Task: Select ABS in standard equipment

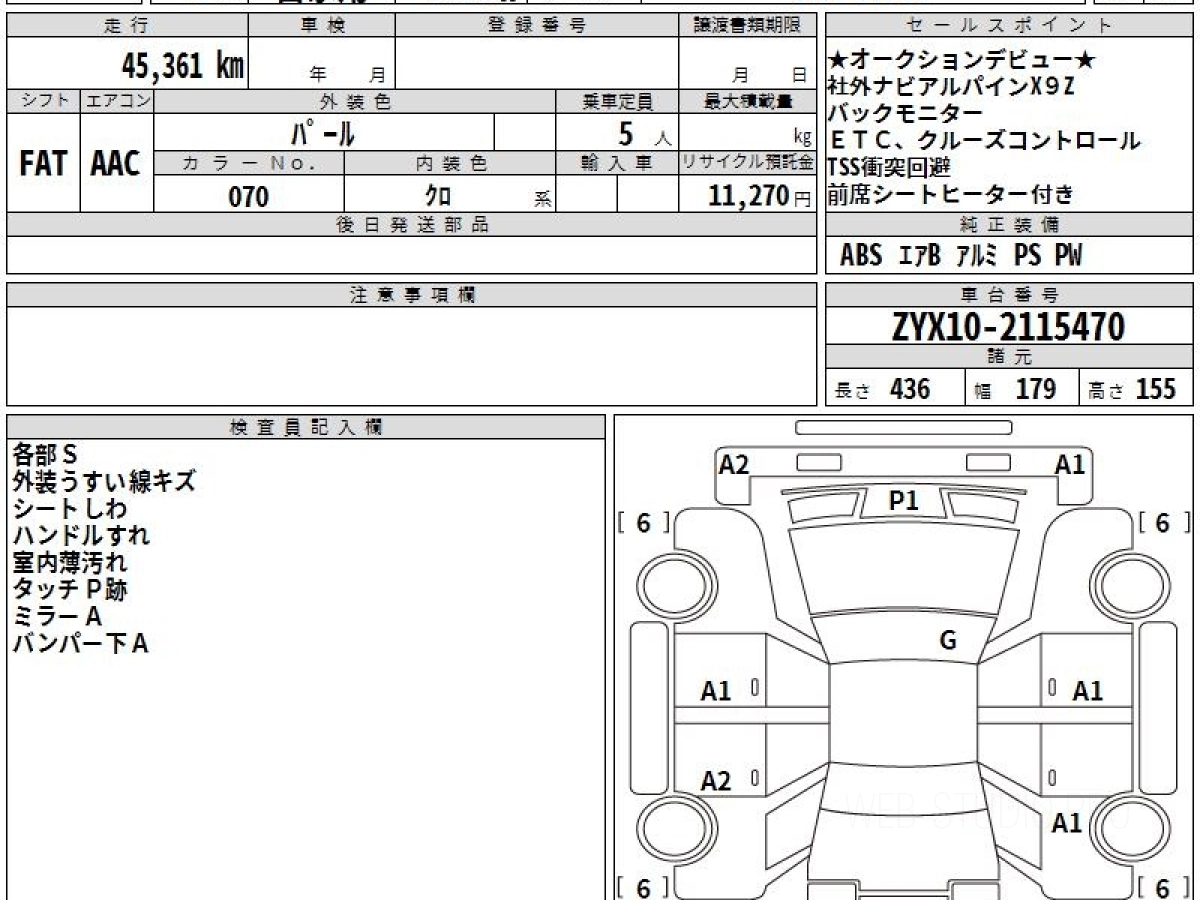Action: coord(861,256)
